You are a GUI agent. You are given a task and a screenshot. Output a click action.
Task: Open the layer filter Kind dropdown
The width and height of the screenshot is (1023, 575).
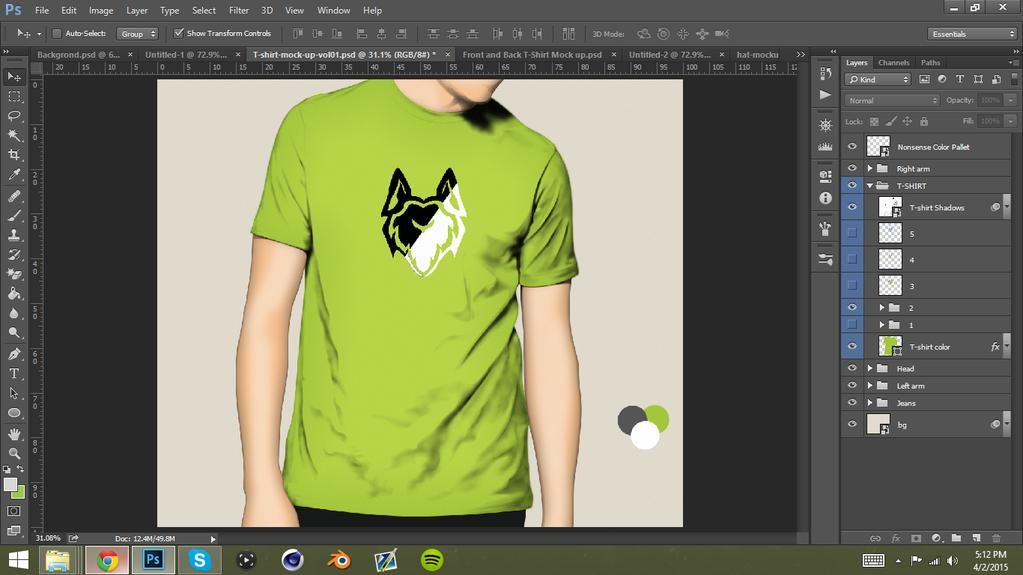[878, 79]
